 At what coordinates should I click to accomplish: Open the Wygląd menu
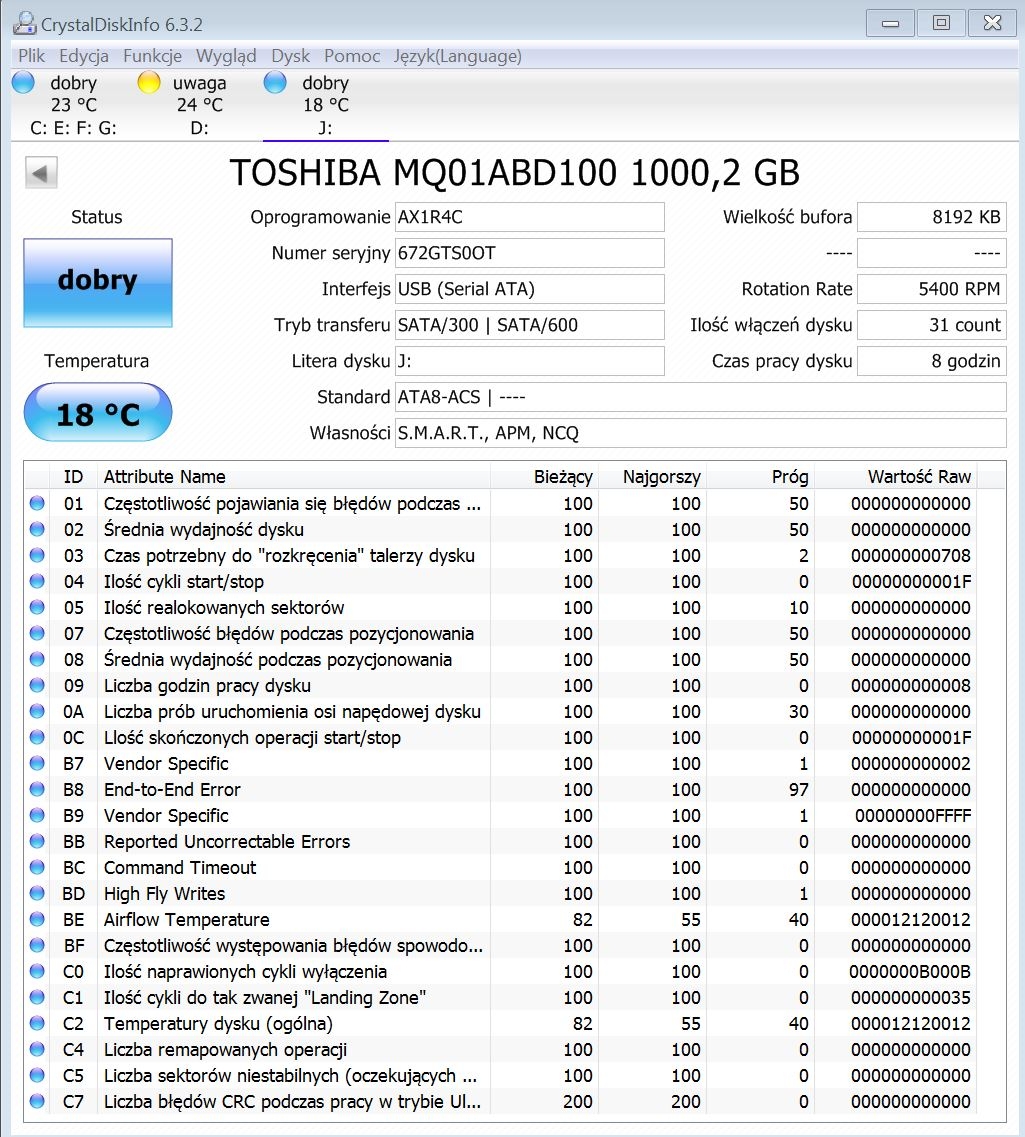(x=226, y=56)
